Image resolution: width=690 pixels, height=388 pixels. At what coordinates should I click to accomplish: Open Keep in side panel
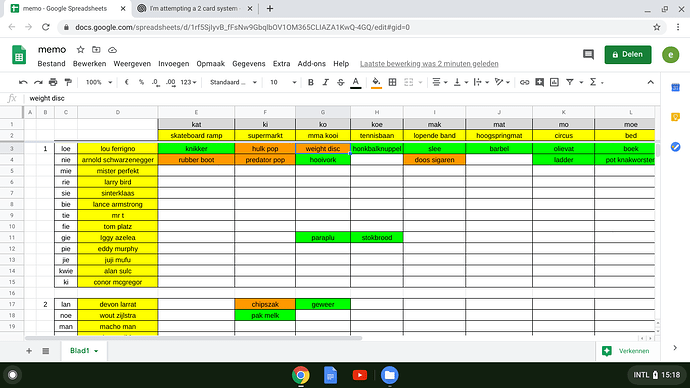click(675, 117)
